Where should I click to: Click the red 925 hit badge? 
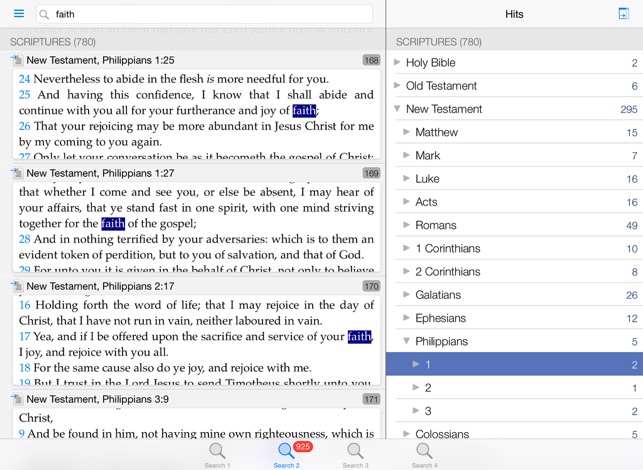(303, 447)
